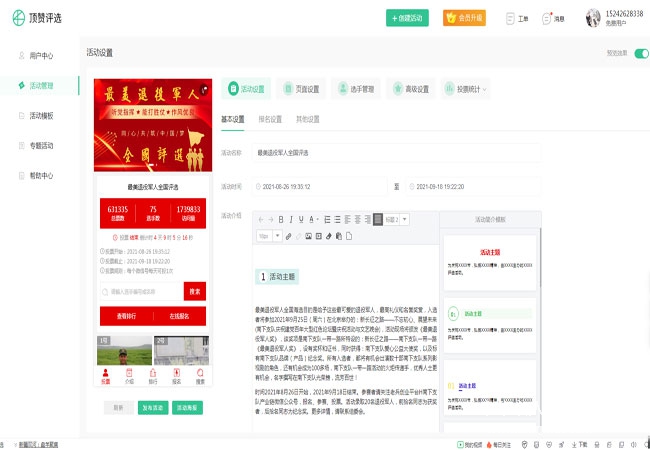Click the paste clipboard icon in editor
Viewport: 650px width, 450px height.
[x=339, y=236]
